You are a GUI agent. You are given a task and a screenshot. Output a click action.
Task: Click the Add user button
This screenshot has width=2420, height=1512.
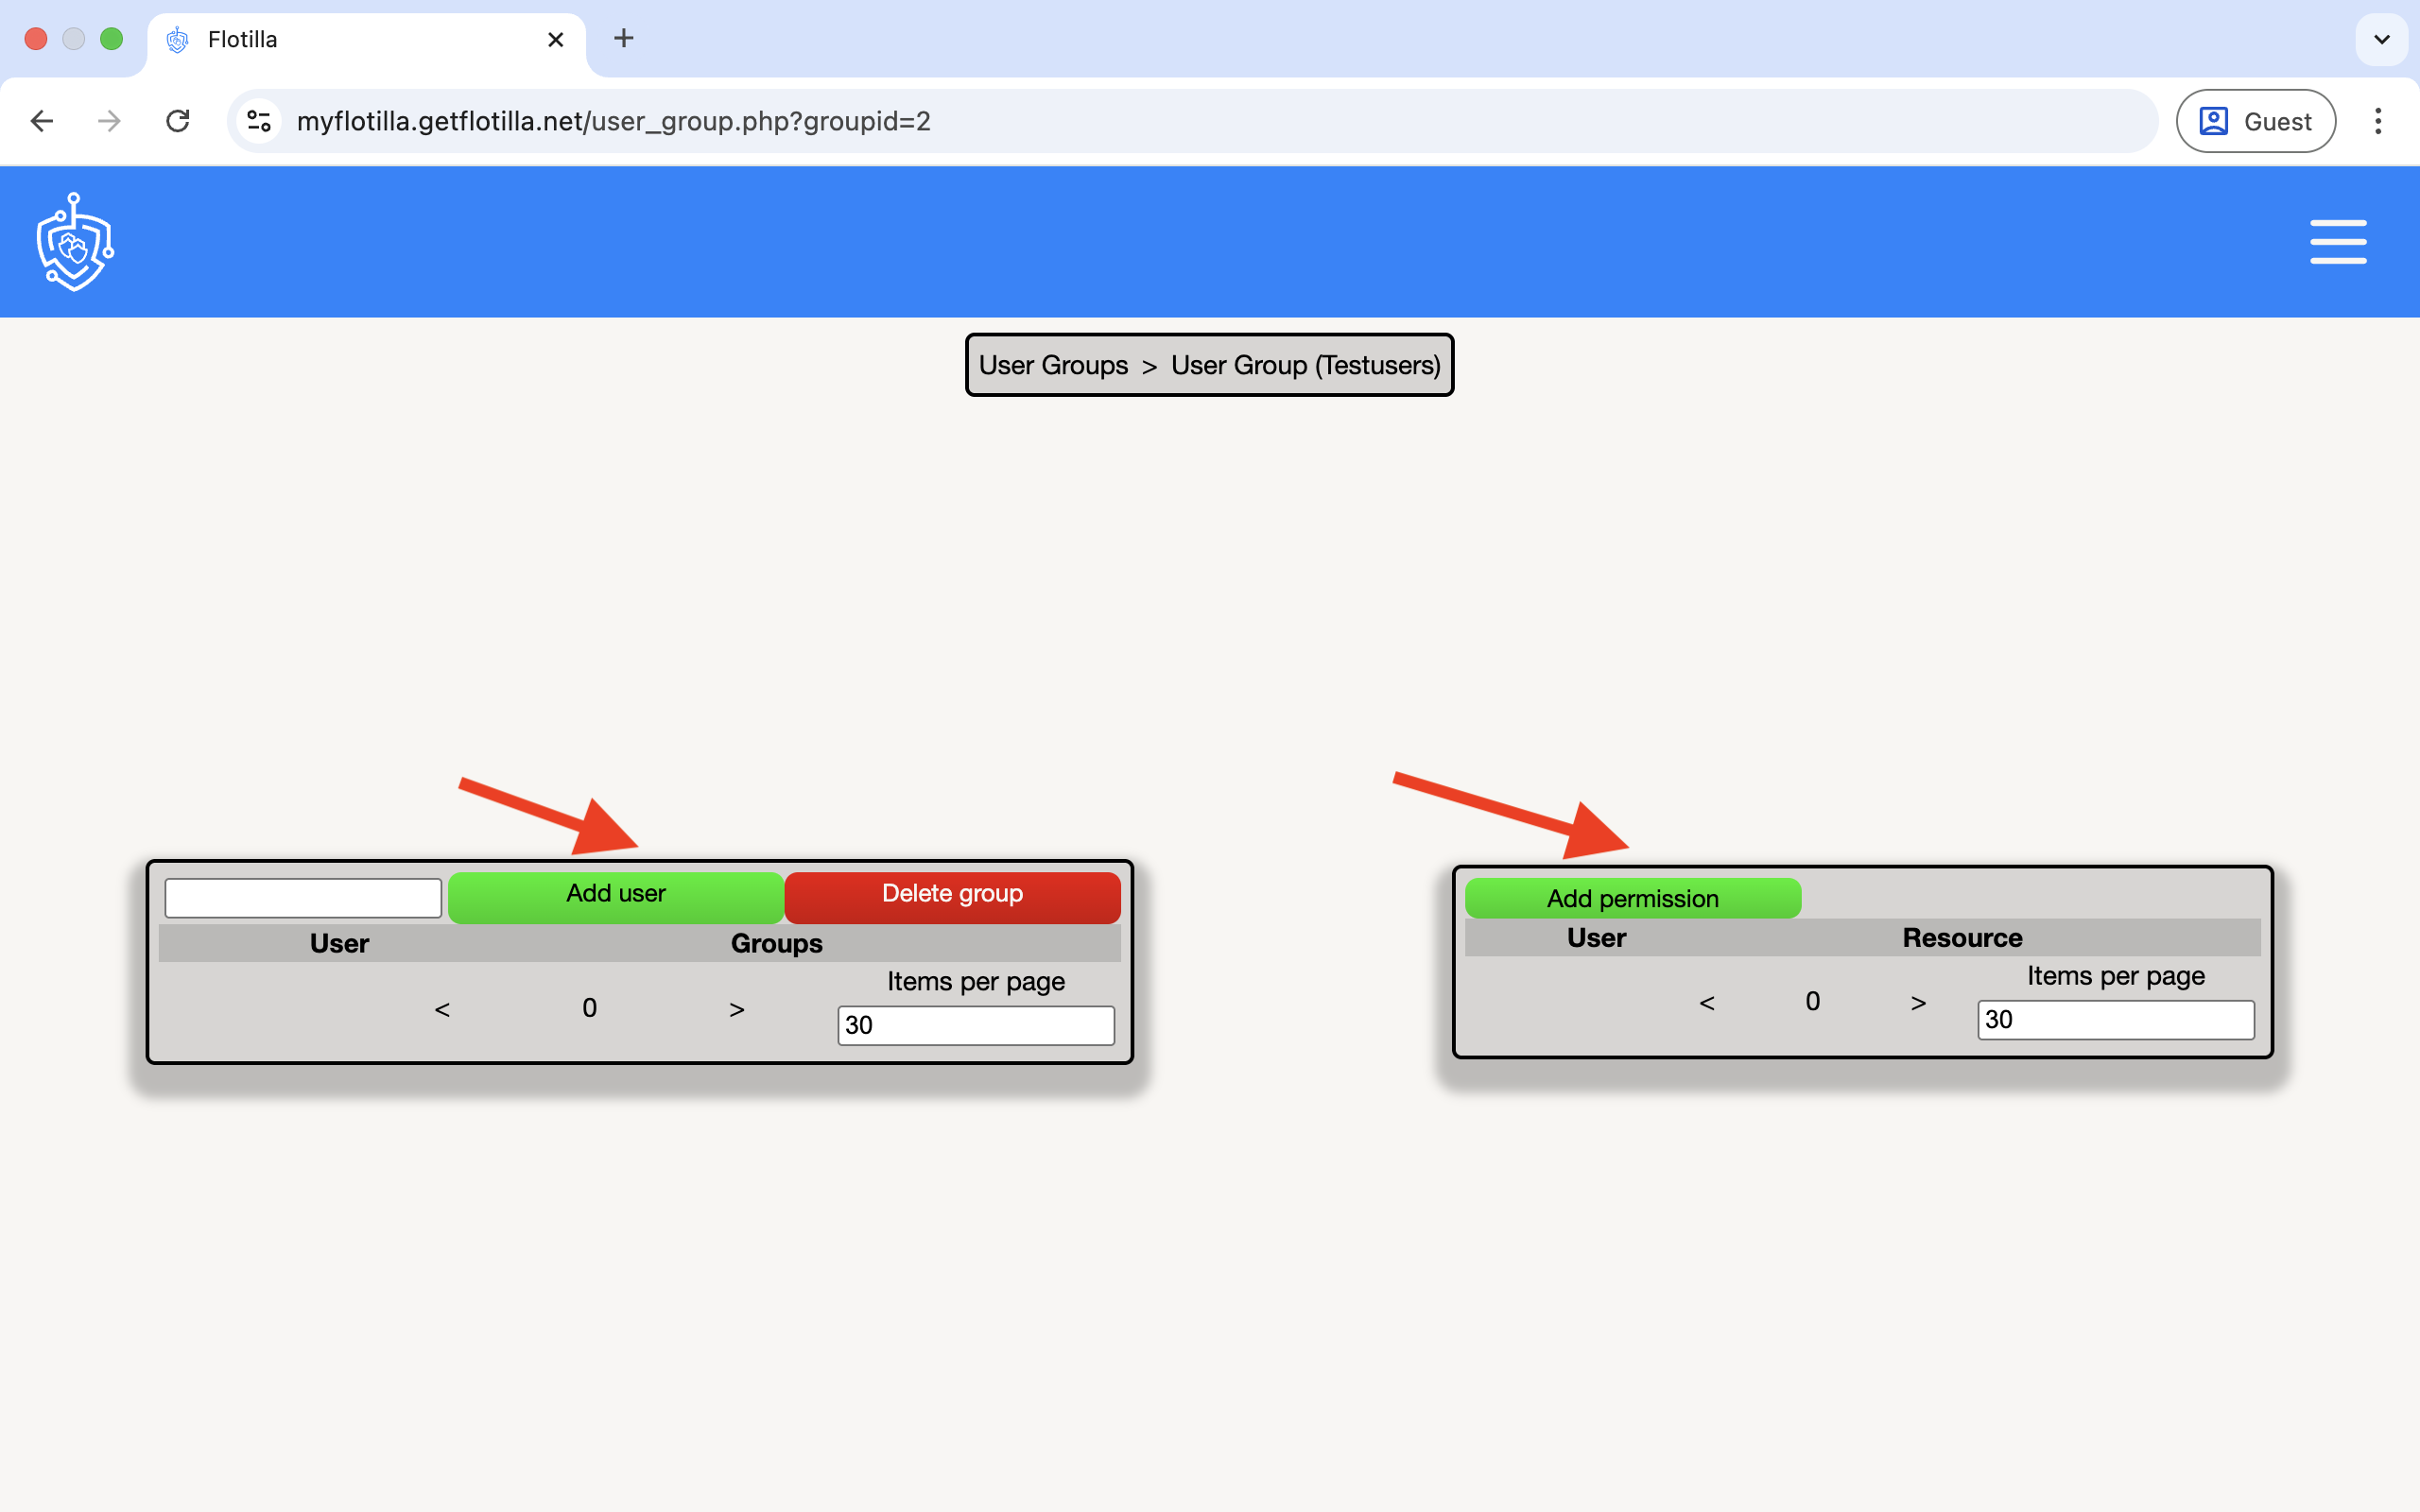tap(615, 893)
